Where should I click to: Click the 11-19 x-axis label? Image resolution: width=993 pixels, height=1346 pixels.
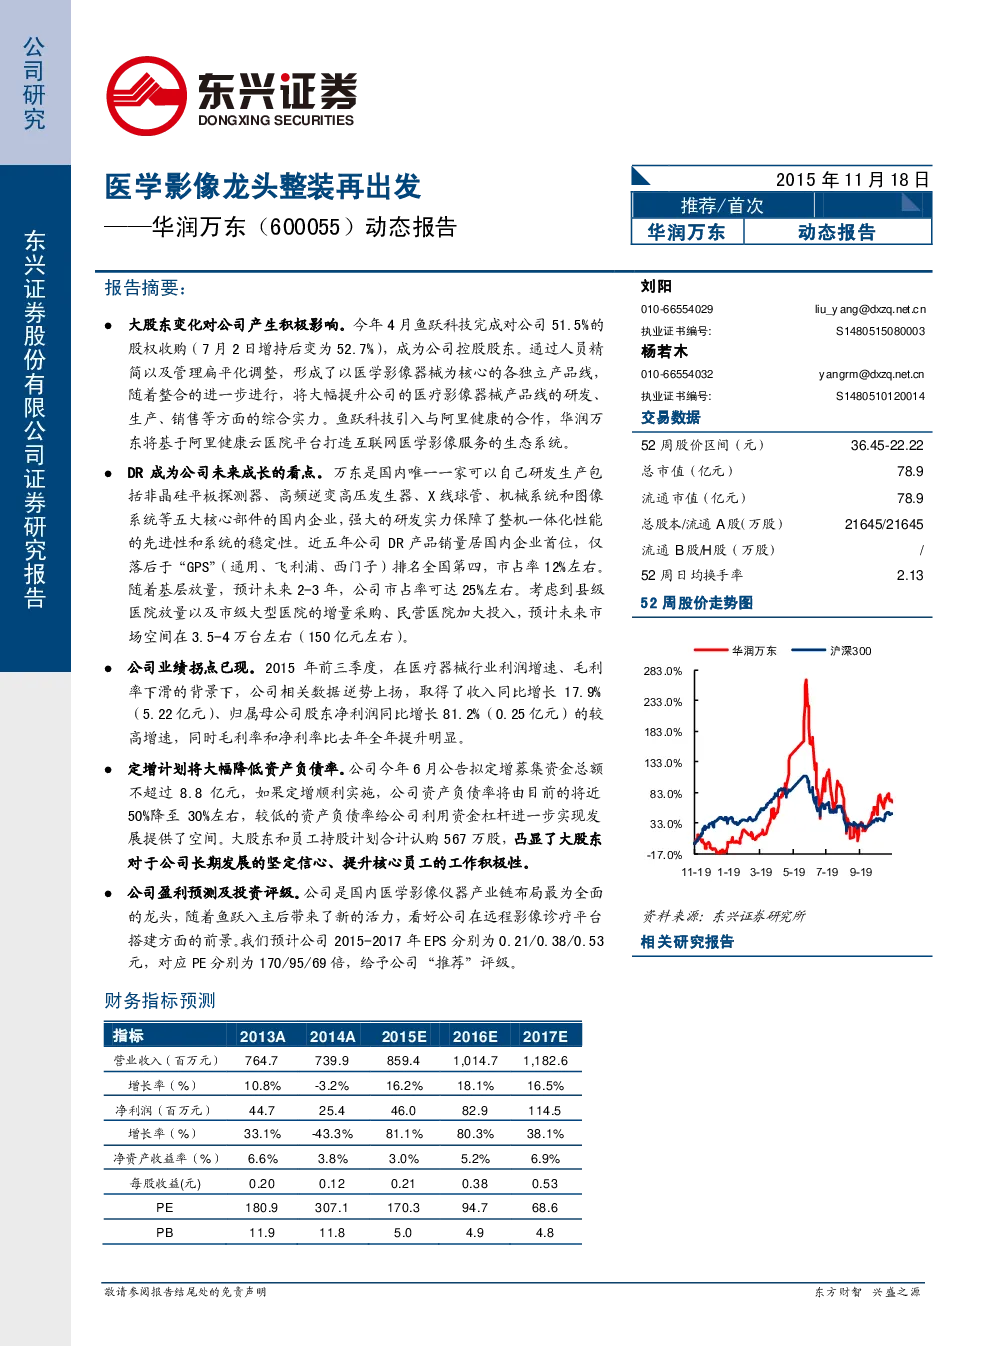click(x=696, y=872)
